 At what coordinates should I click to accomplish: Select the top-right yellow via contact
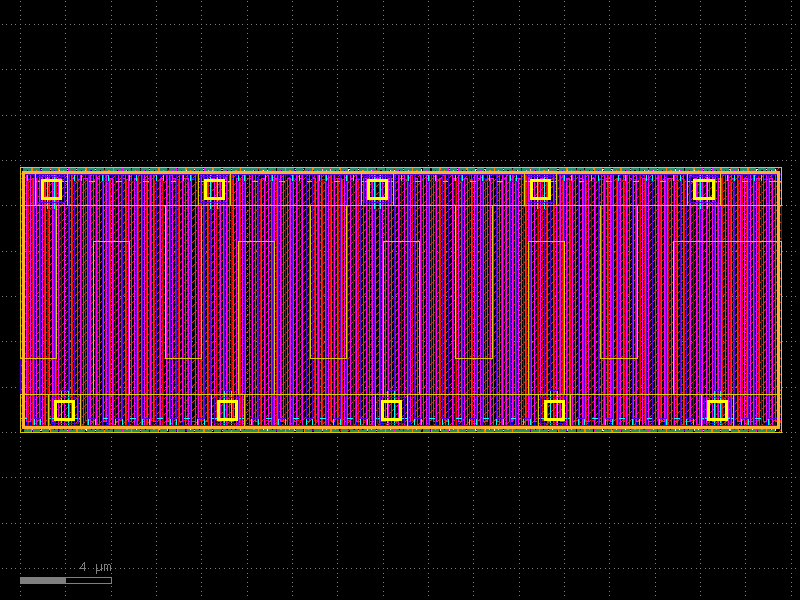pos(703,188)
